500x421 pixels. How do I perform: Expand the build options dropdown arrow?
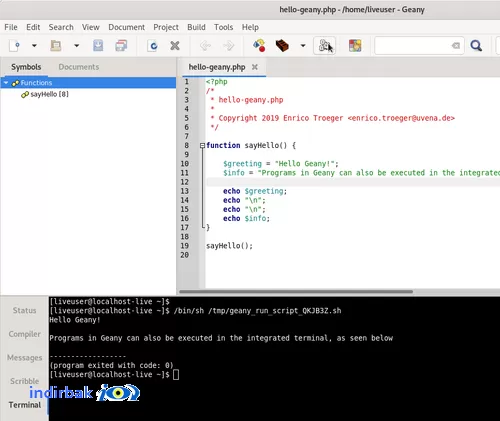[303, 45]
